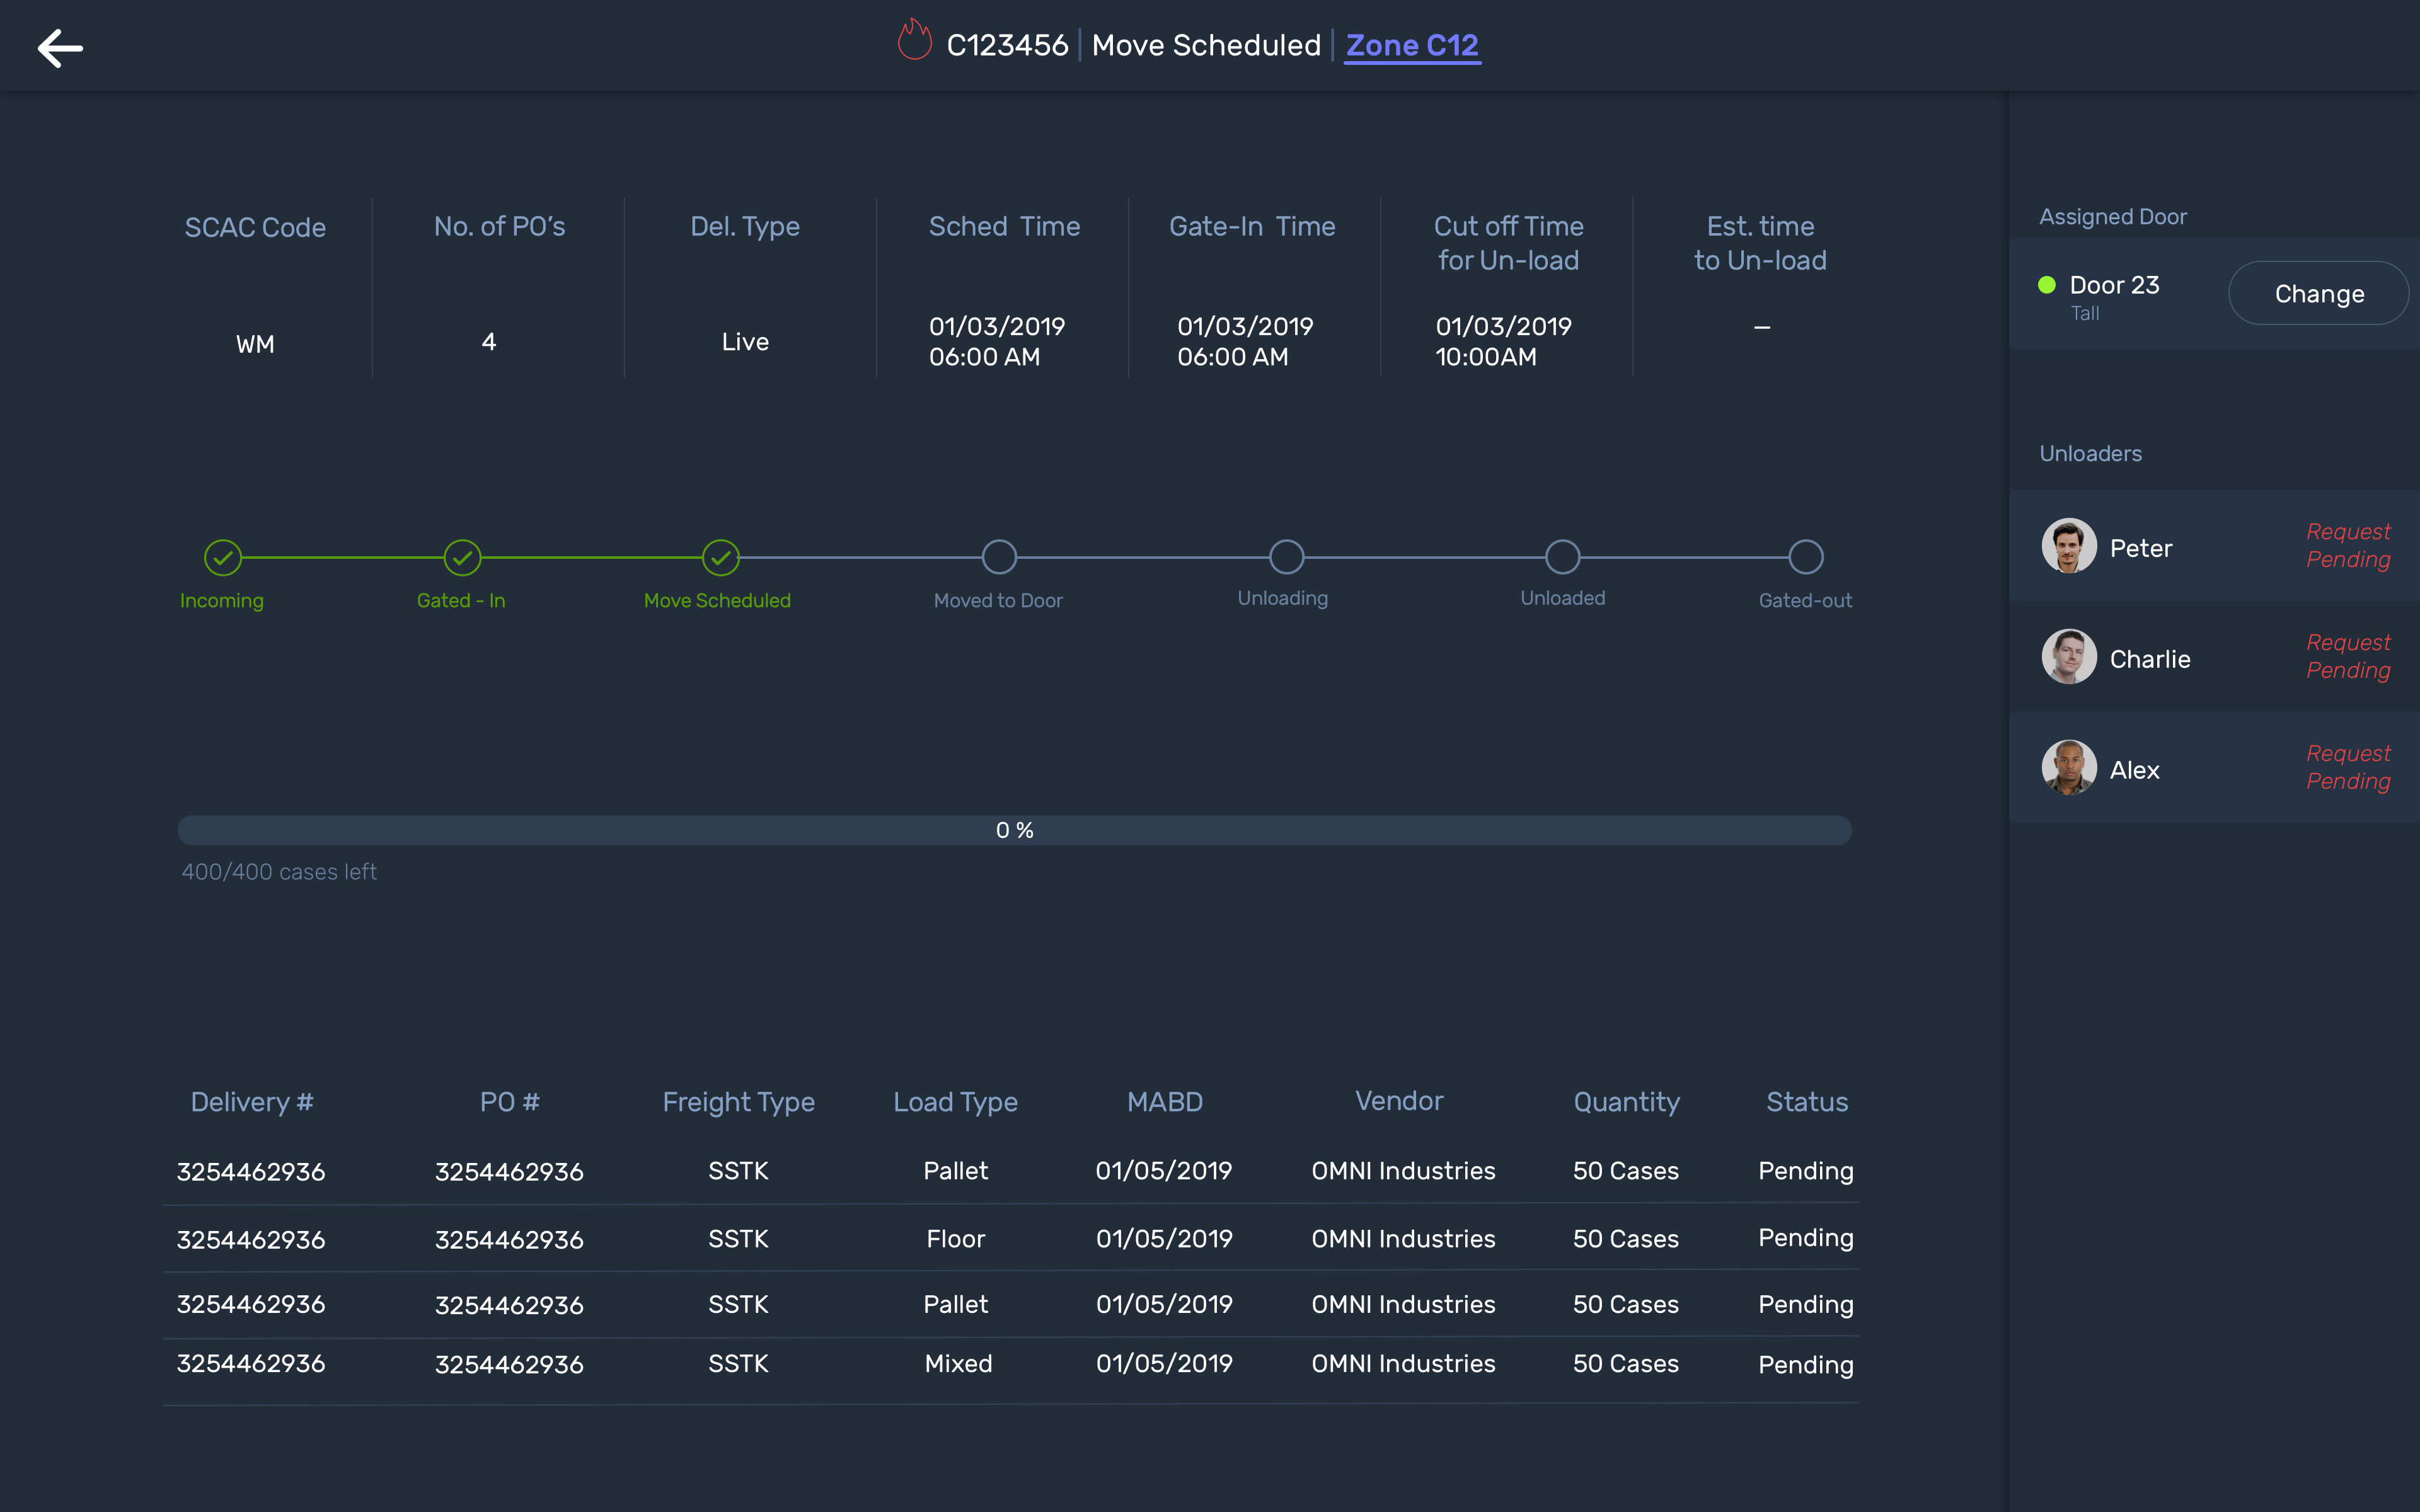The height and width of the screenshot is (1512, 2420).
Task: Select the Unloading step circle
Action: point(1286,557)
